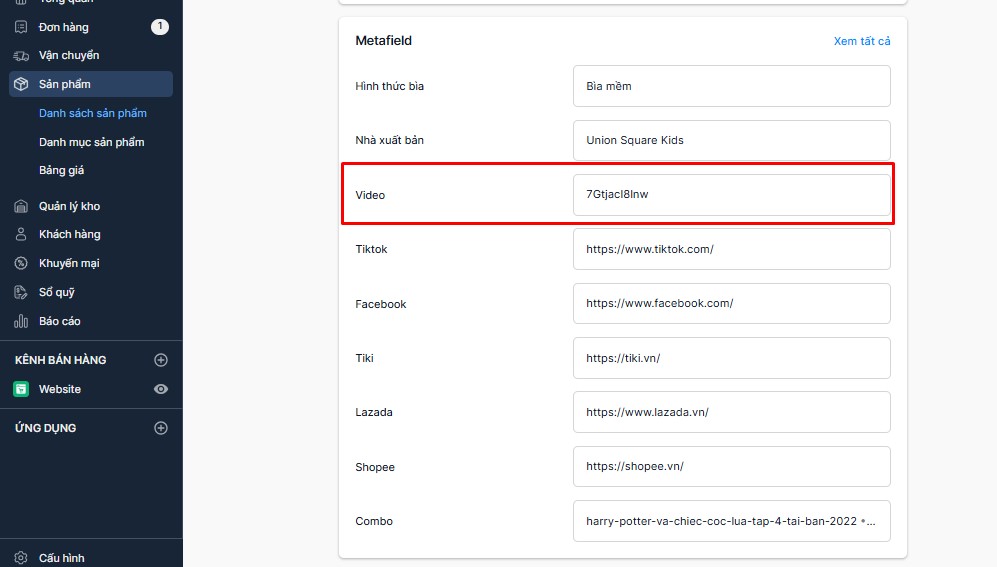
Task: Edit the Combo field with harry-potter value
Action: (x=731, y=521)
